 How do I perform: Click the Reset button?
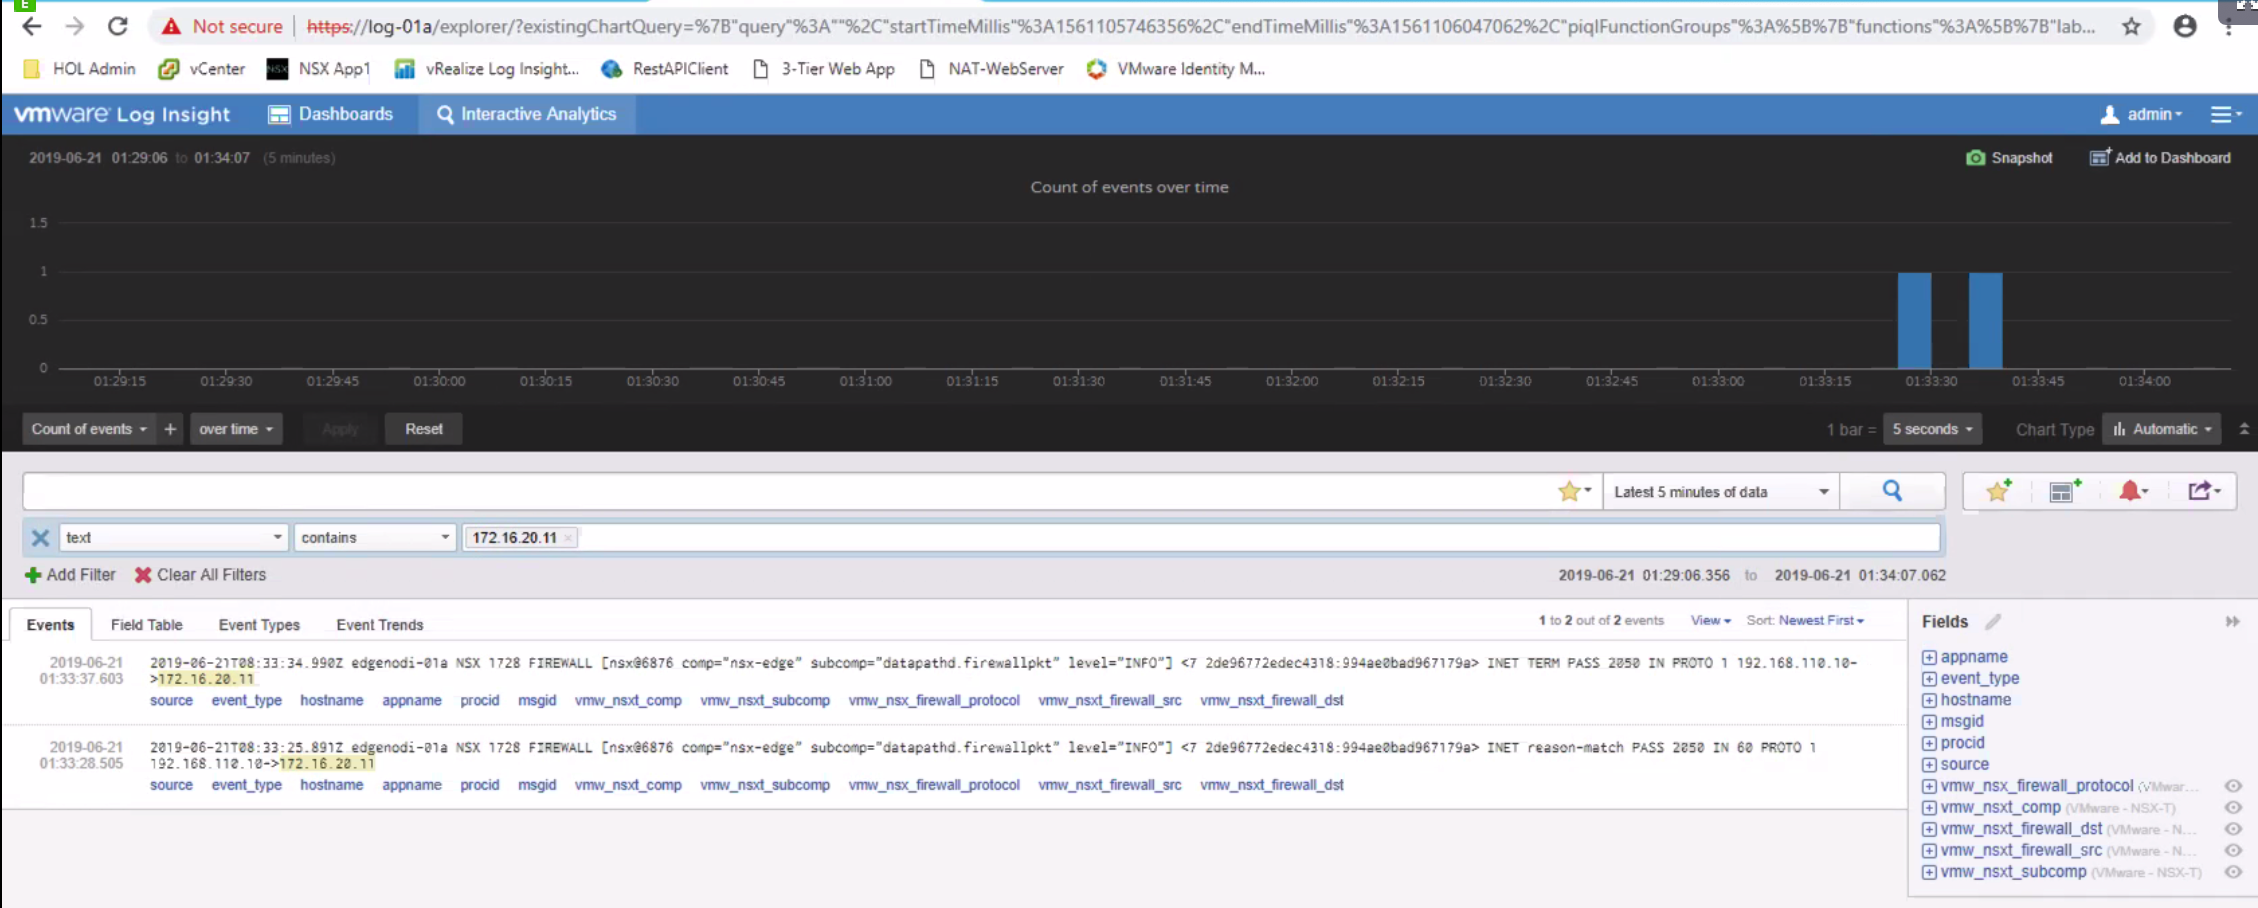click(423, 429)
